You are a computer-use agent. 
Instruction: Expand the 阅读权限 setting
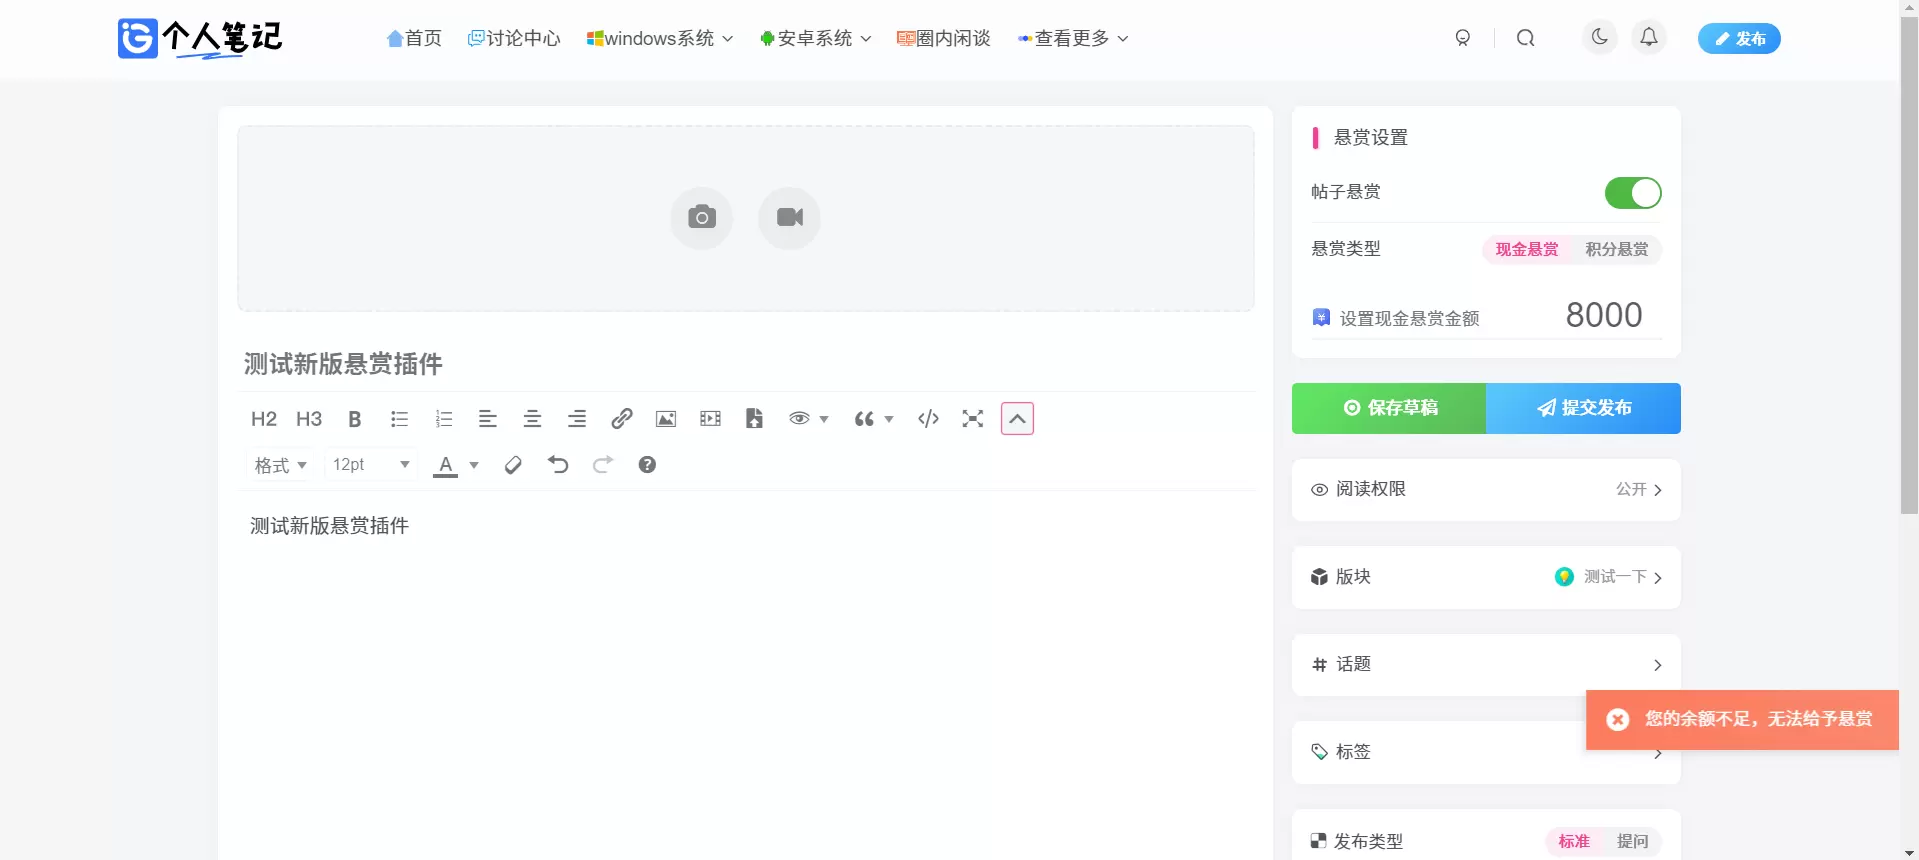(x=1486, y=490)
